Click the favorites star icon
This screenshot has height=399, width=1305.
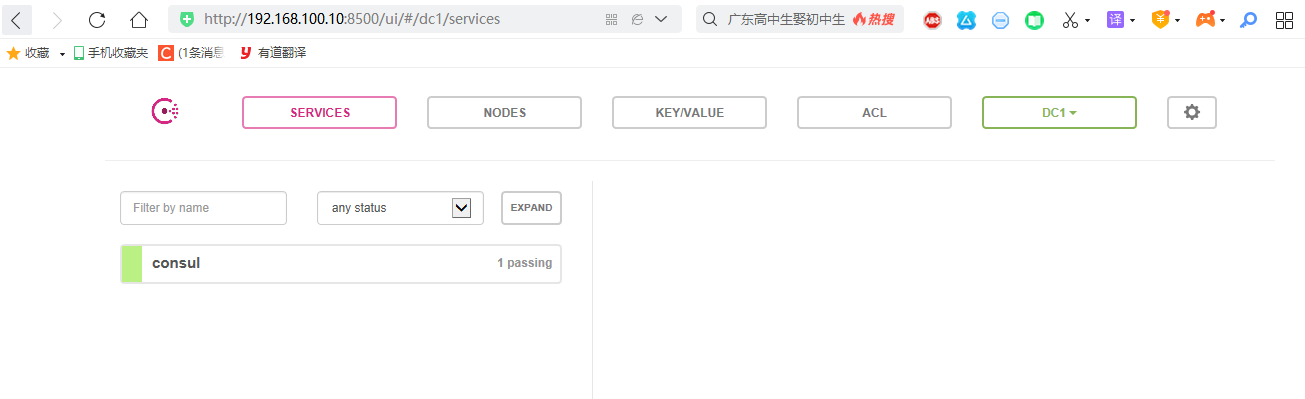click(13, 53)
